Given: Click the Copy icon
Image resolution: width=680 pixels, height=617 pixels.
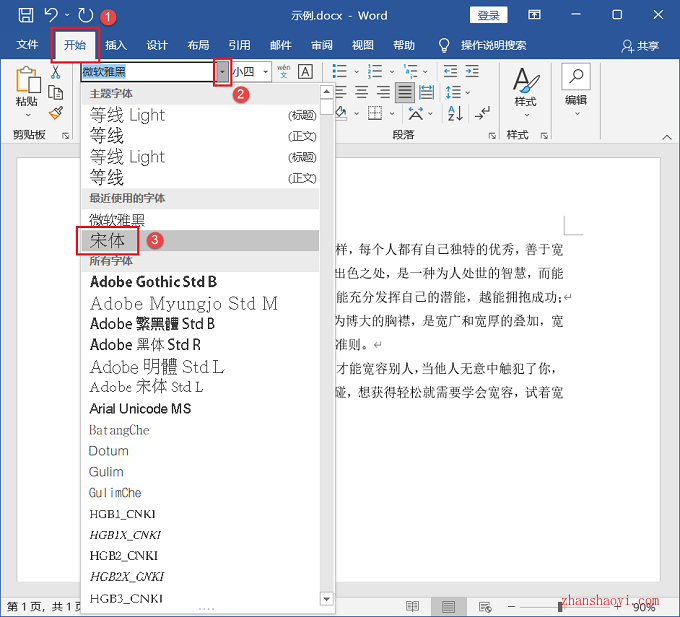Looking at the screenshot, I should [x=56, y=92].
